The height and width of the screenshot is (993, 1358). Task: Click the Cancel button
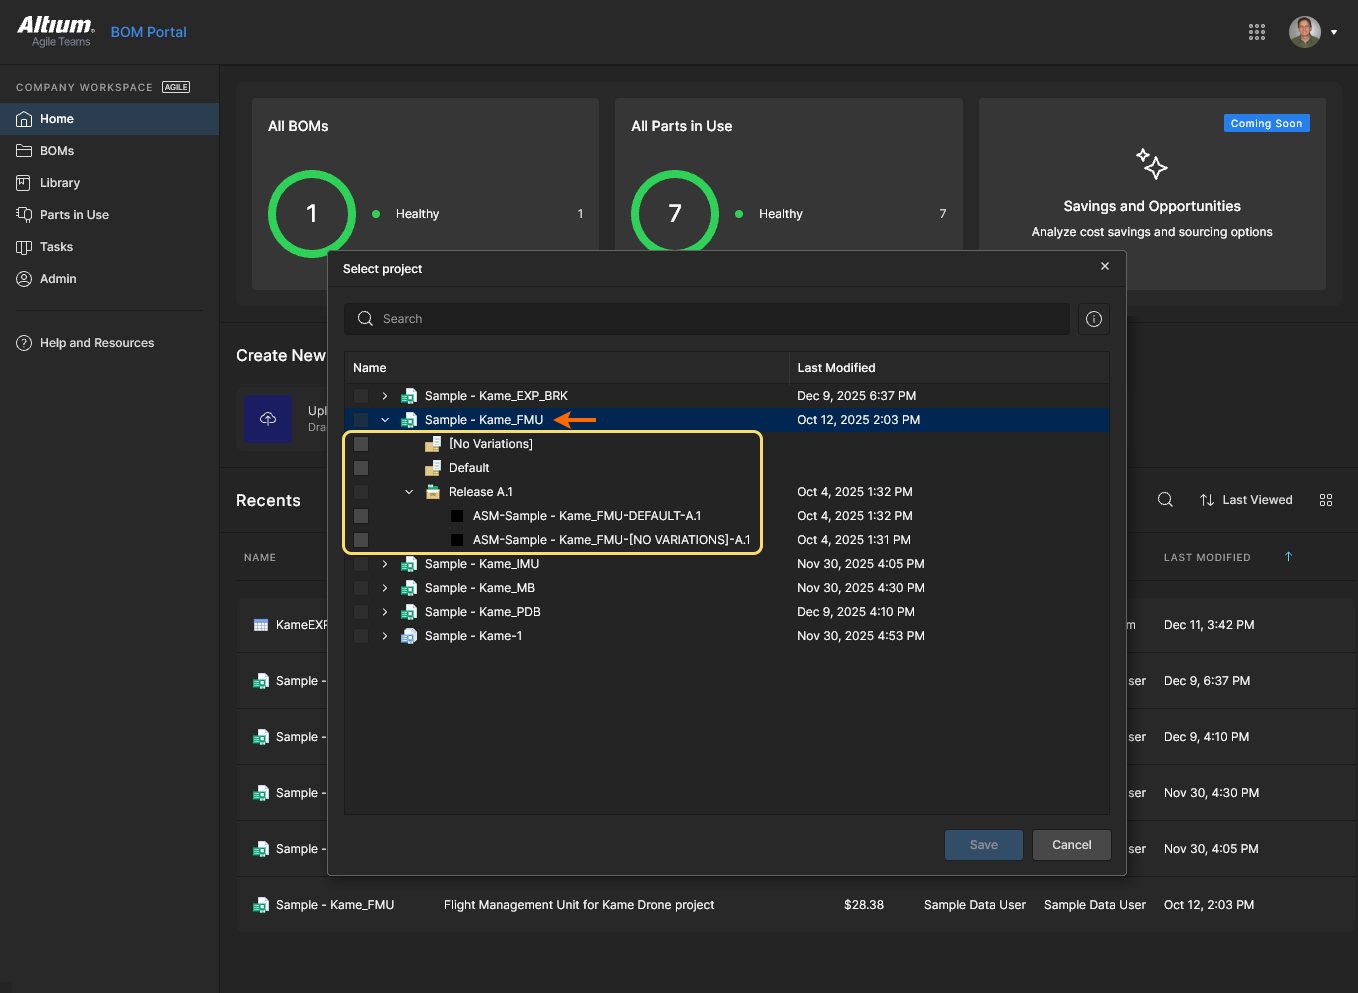[1071, 845]
